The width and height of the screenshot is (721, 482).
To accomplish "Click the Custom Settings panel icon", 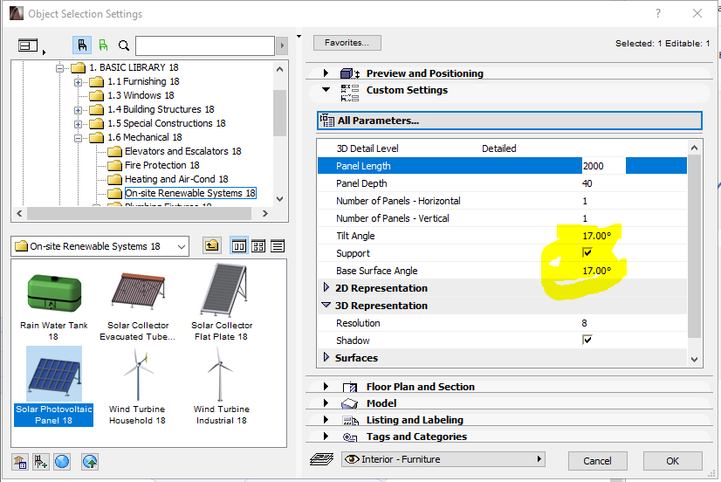I will tap(350, 92).
